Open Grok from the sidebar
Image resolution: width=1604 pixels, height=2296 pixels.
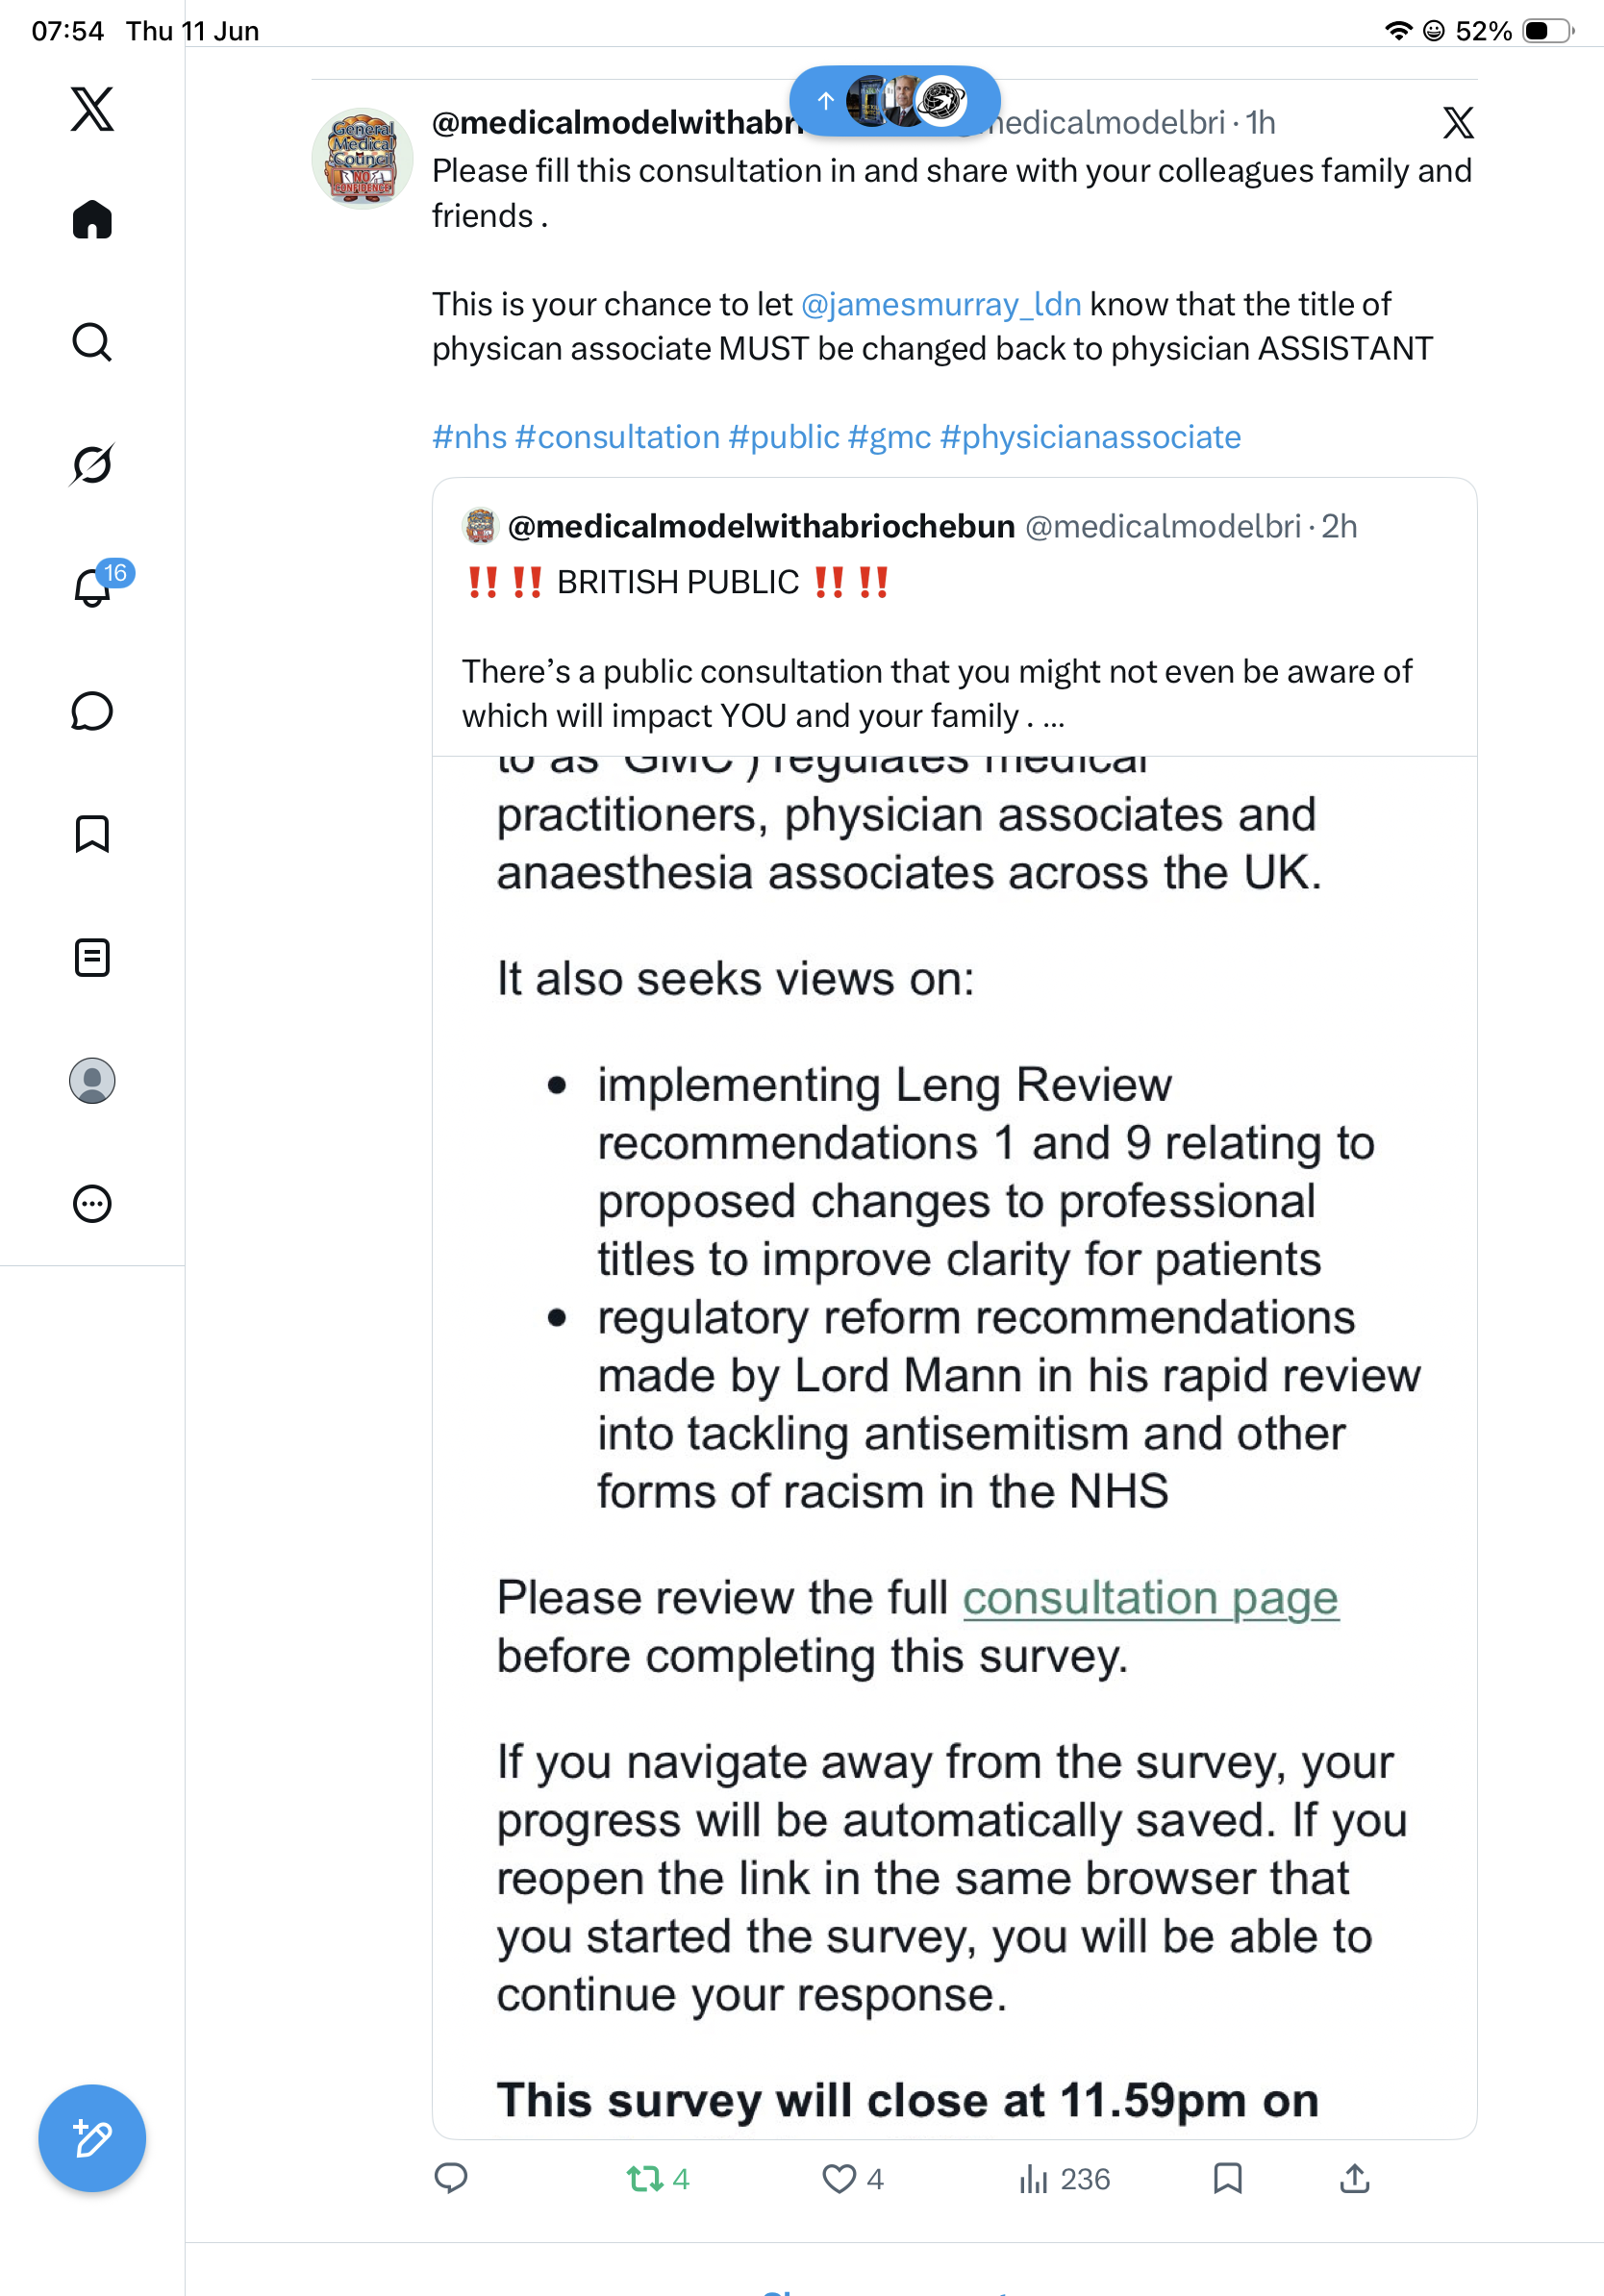(92, 464)
